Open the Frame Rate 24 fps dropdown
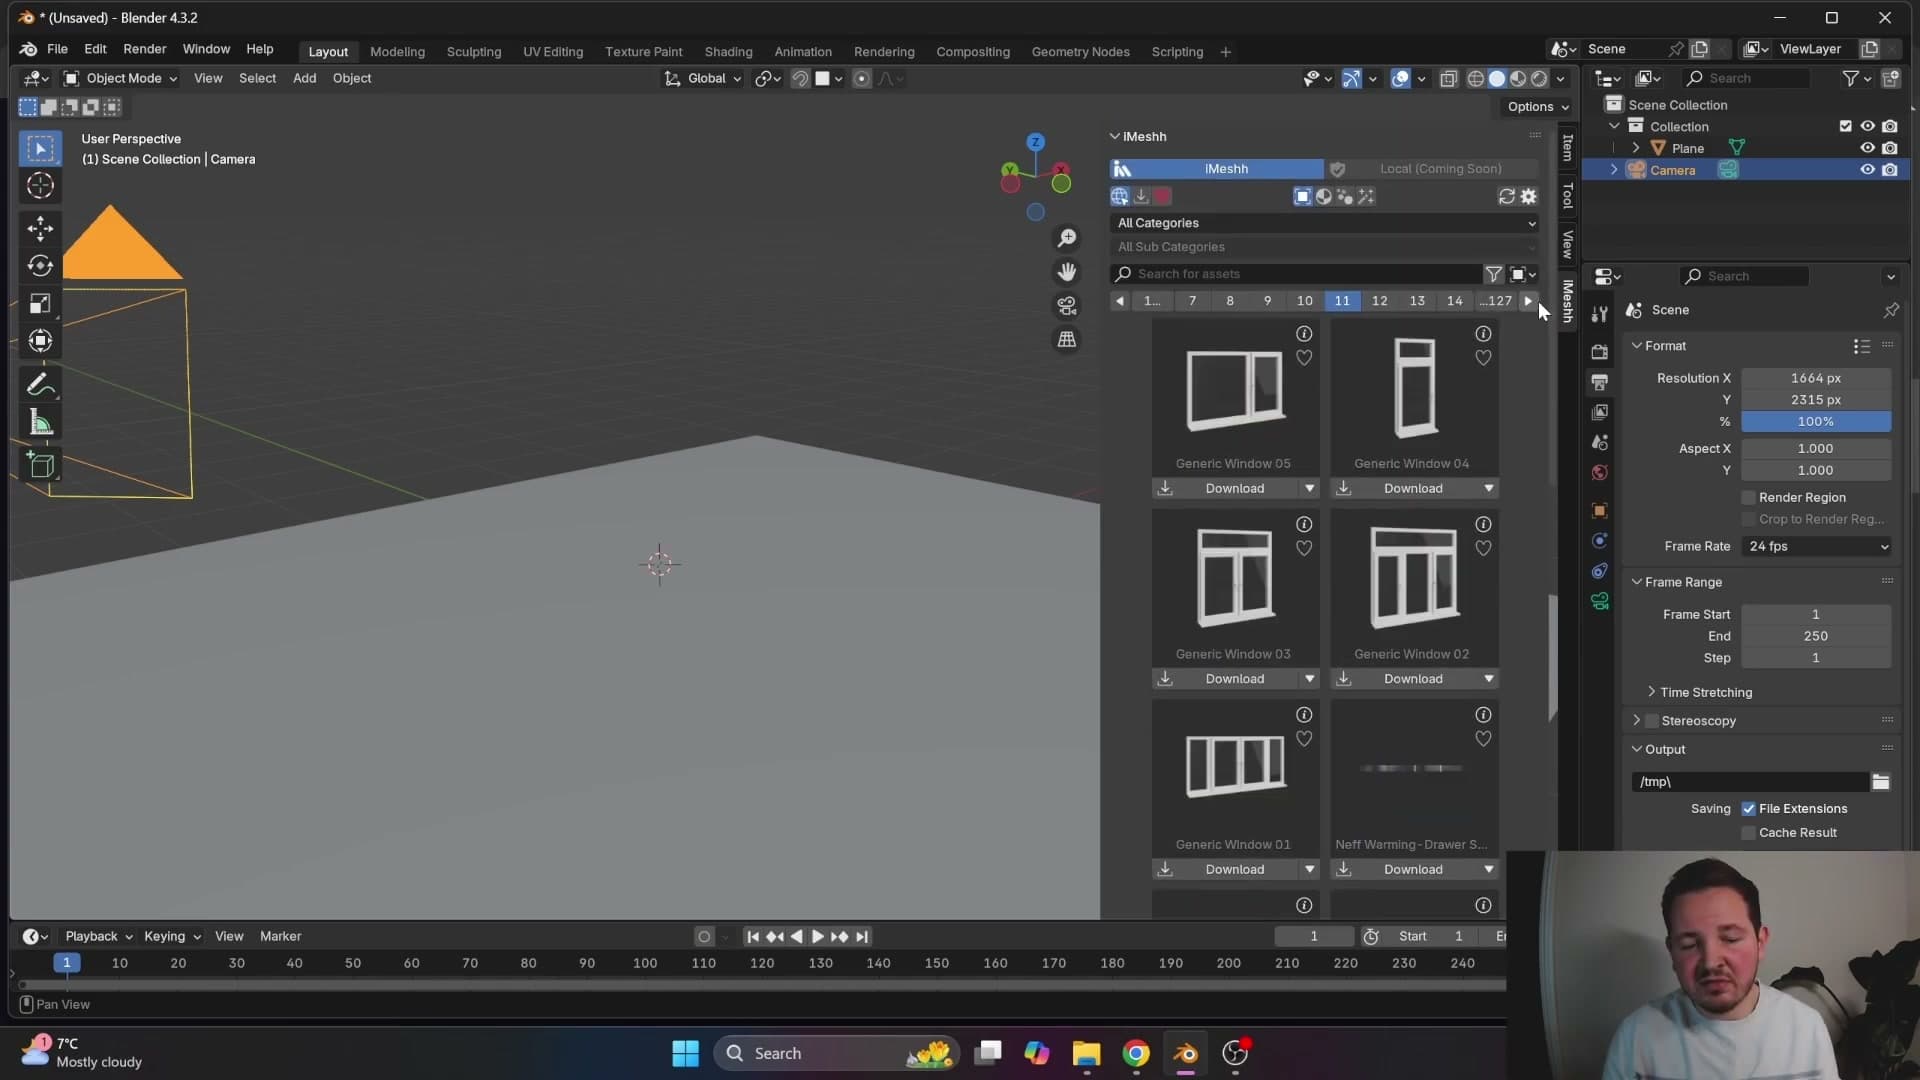1920x1080 pixels. [x=1817, y=547]
